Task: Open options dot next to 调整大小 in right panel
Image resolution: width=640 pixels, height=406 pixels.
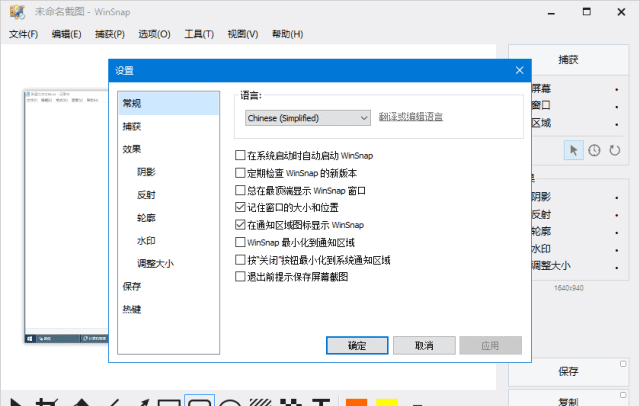Action: [617, 268]
